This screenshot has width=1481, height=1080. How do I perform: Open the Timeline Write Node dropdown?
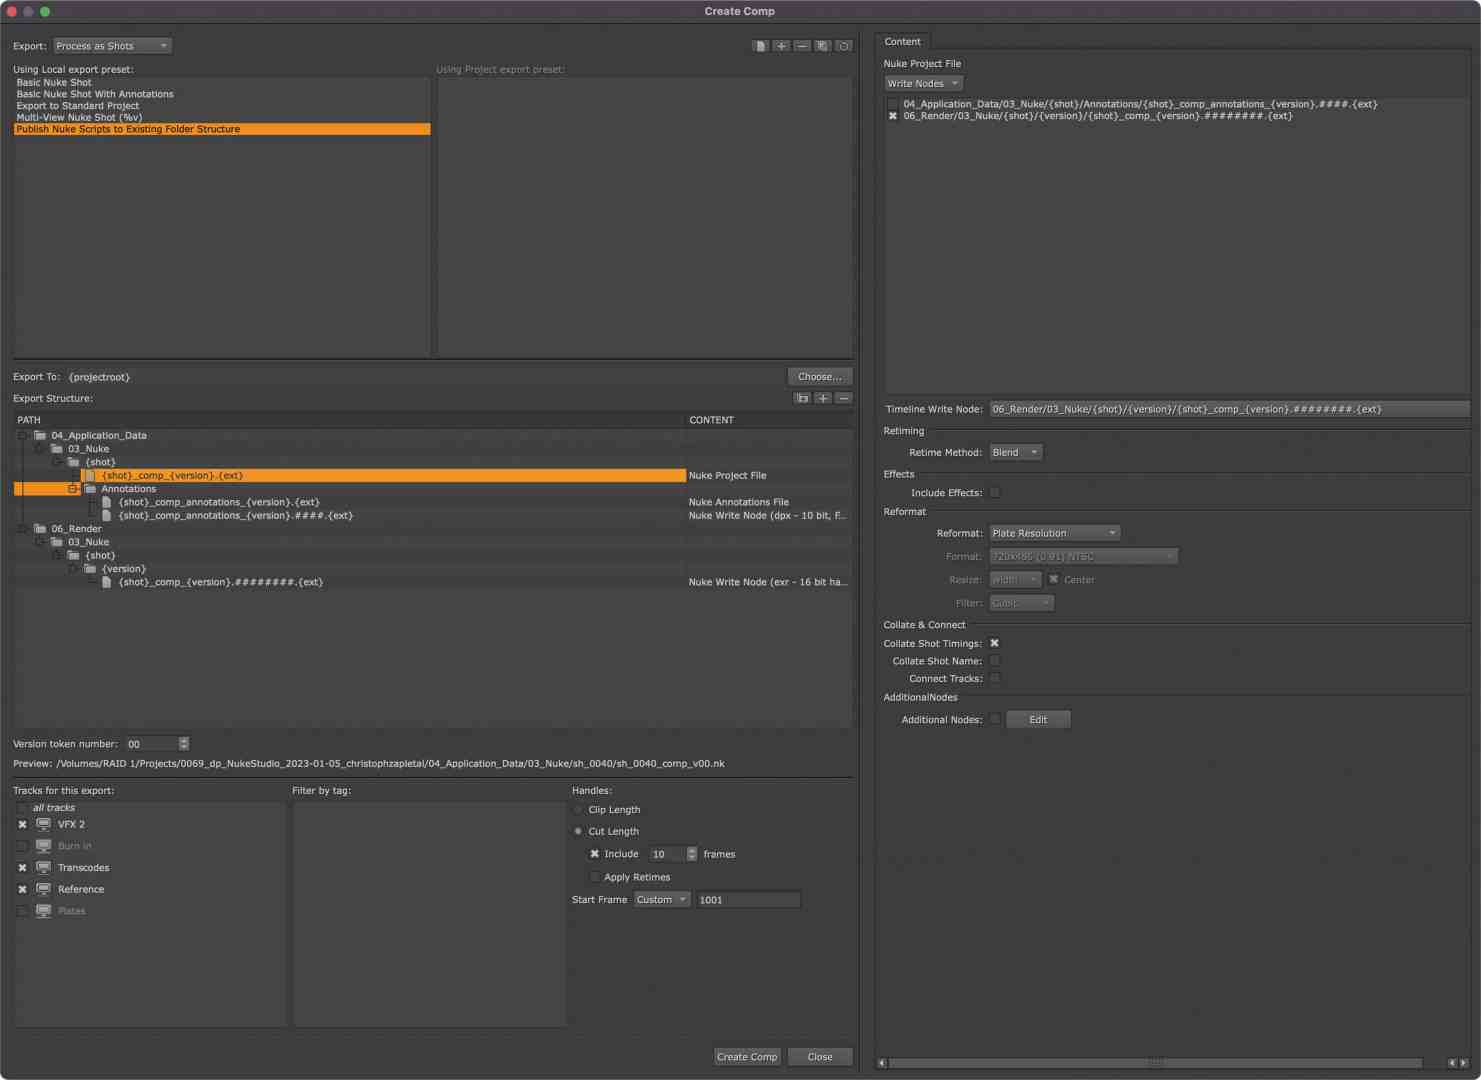[x=1229, y=409]
